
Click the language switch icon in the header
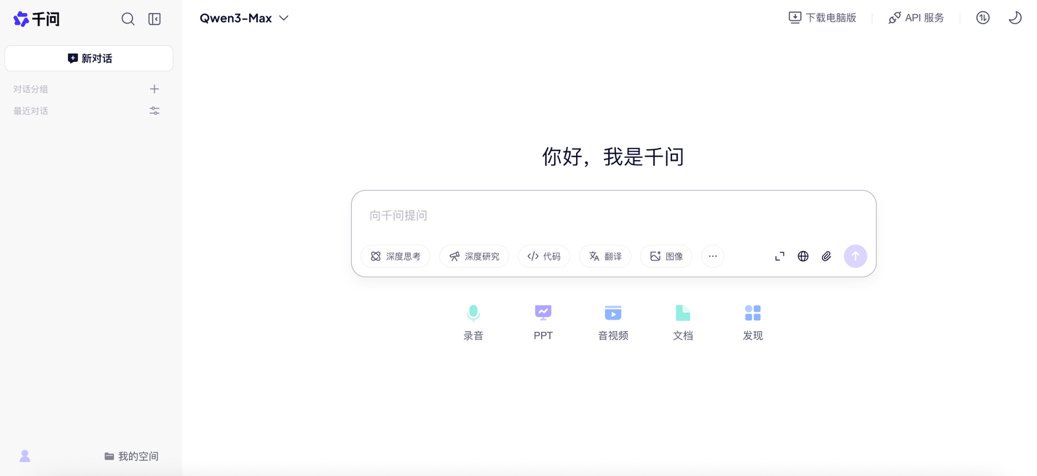click(983, 18)
